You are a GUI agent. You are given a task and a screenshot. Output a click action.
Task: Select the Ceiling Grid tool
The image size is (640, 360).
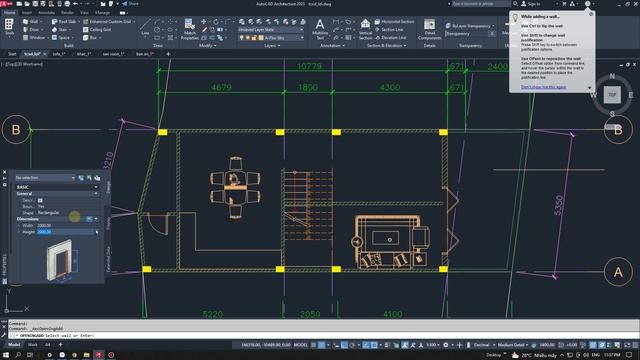[x=97, y=29]
